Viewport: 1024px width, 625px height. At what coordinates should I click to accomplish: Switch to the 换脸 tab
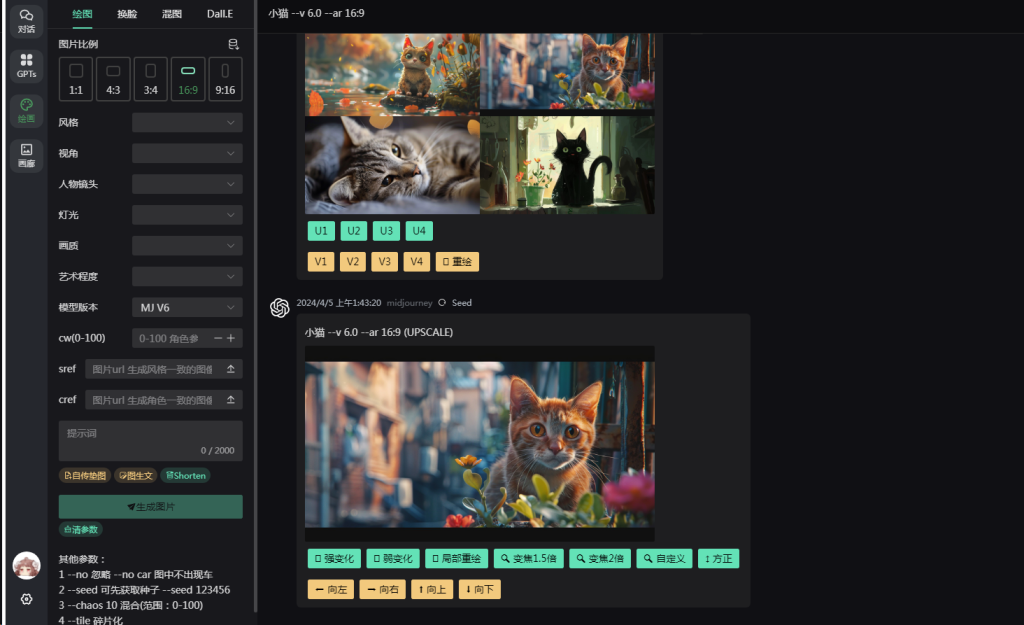click(x=127, y=14)
